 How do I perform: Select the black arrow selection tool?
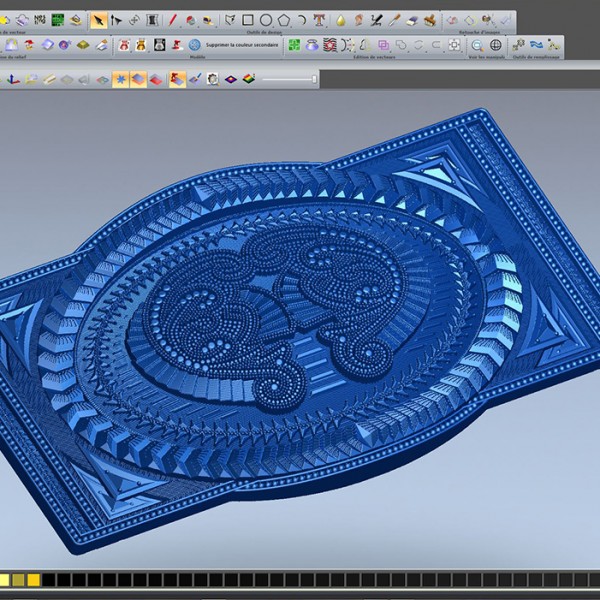(x=98, y=19)
